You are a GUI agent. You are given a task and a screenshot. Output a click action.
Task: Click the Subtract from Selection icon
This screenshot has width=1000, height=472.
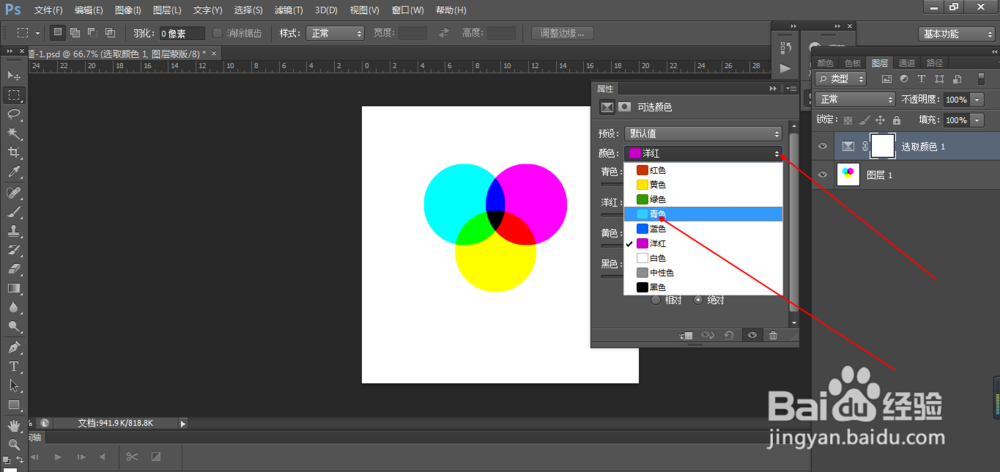tap(92, 33)
